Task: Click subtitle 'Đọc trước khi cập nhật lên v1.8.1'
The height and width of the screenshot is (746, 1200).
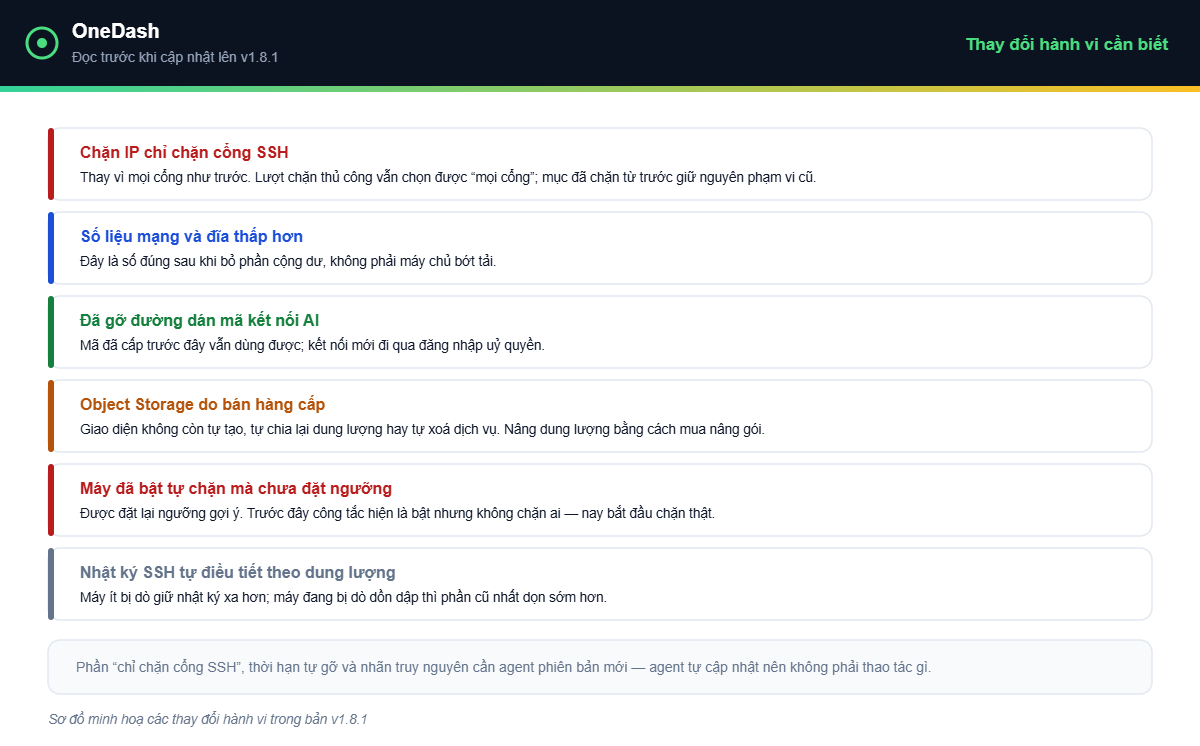Action: [175, 58]
